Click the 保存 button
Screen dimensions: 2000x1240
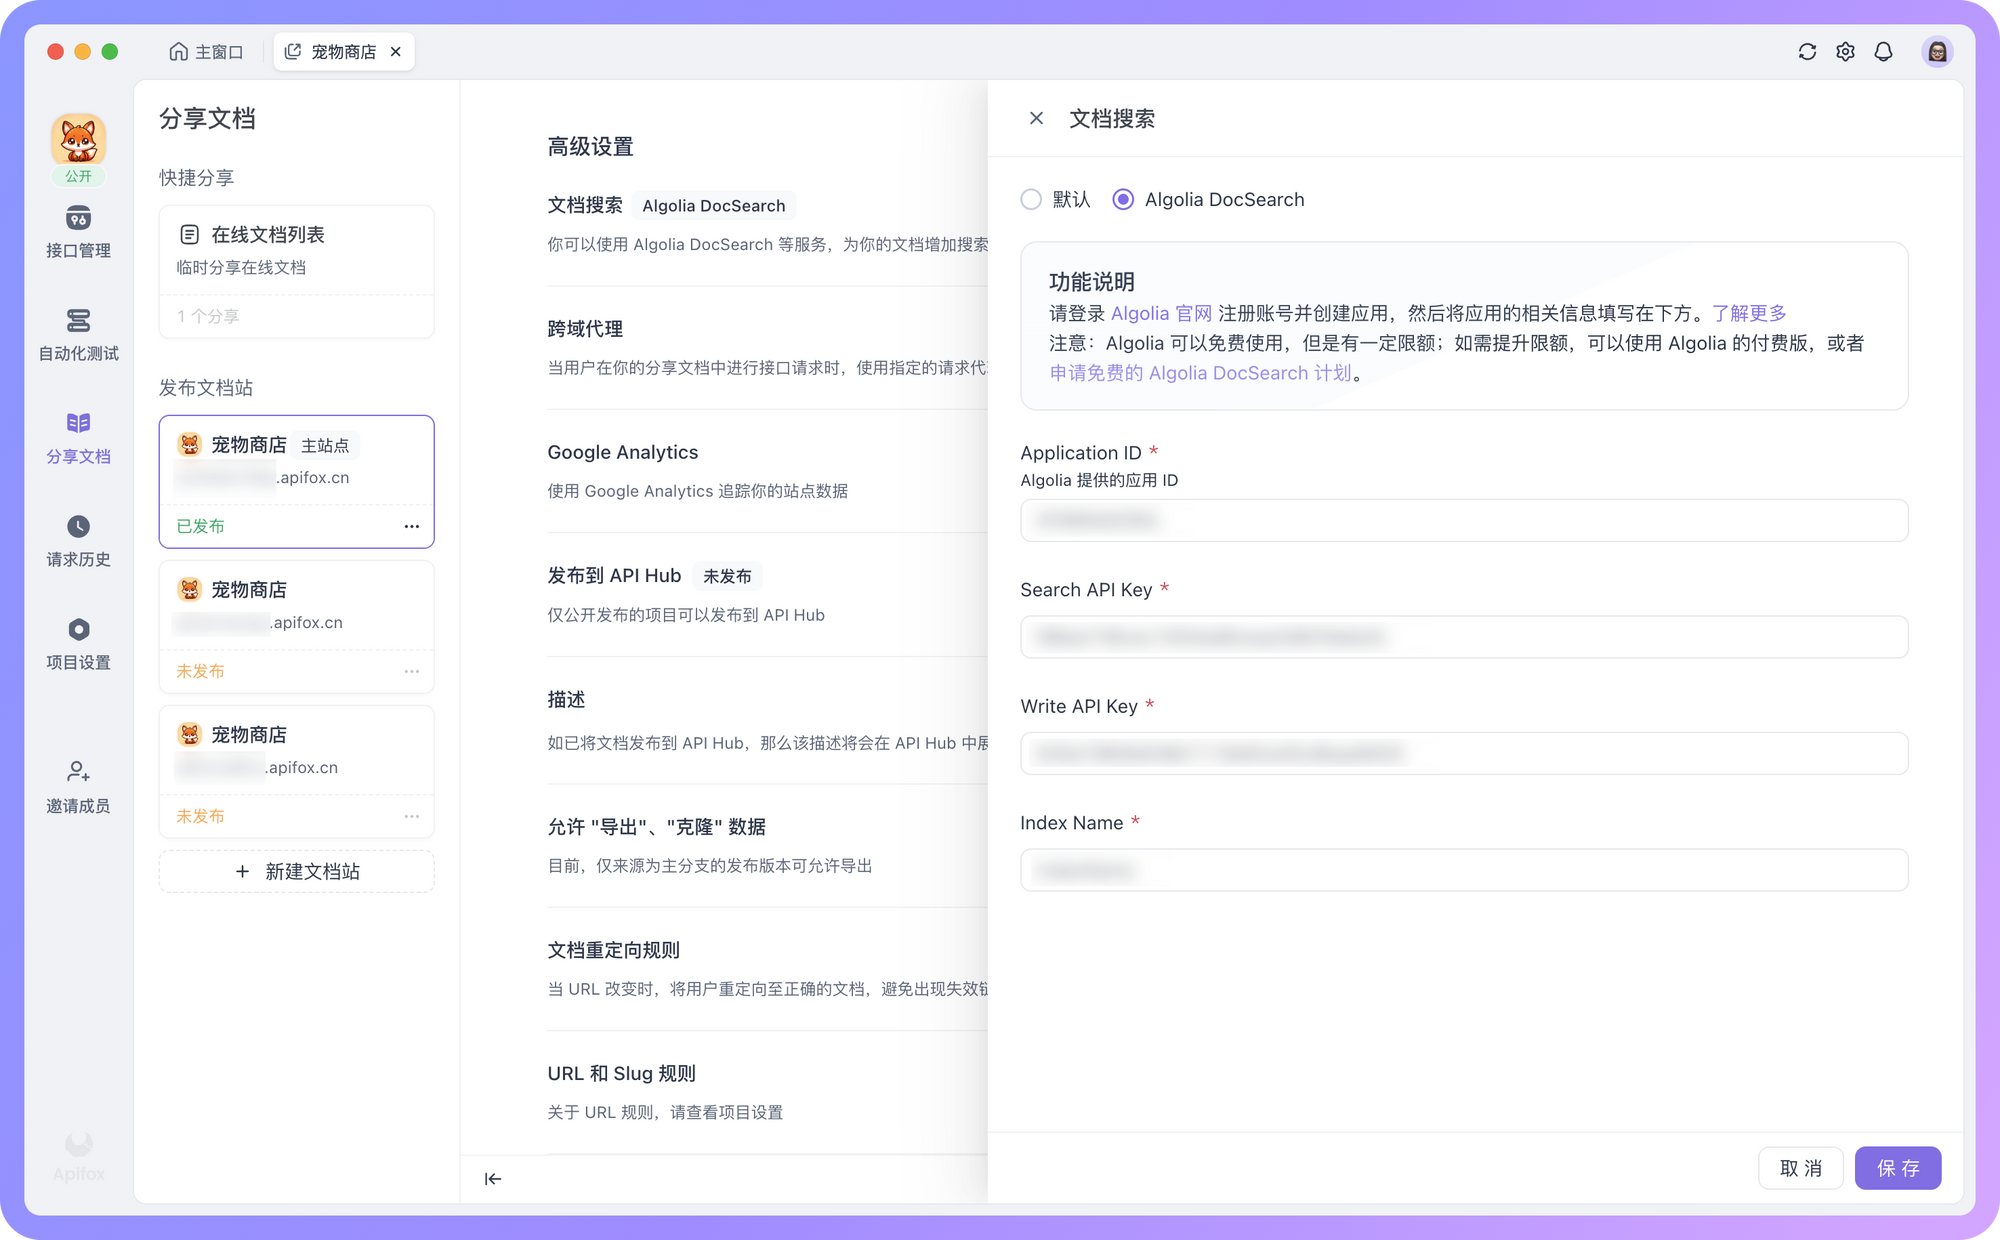1898,1168
